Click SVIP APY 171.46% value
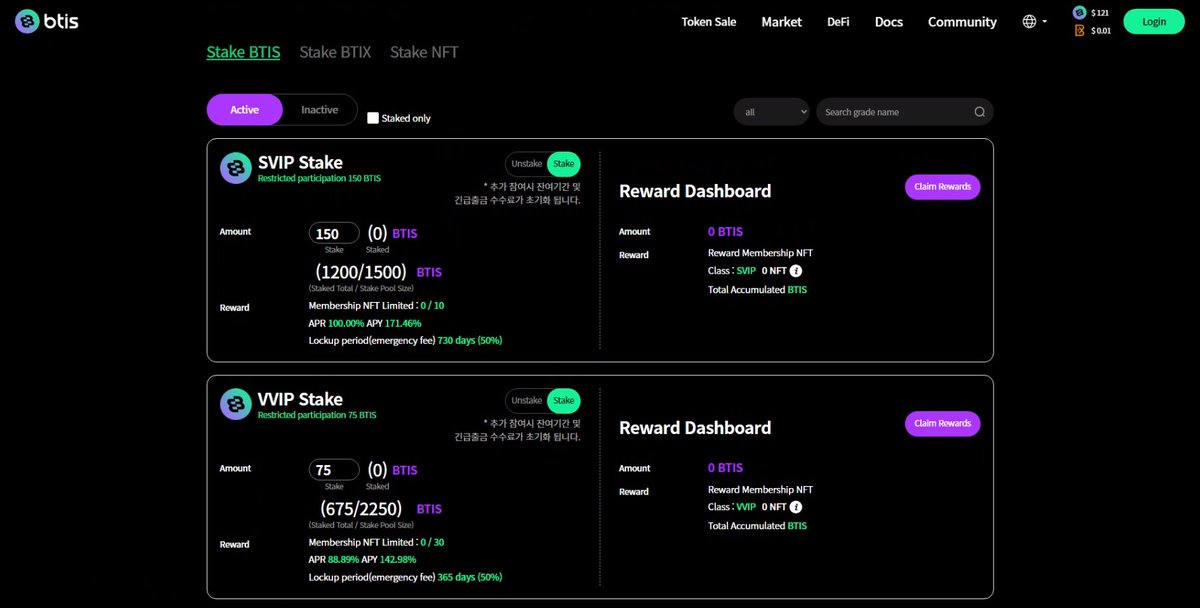This screenshot has width=1200, height=608. click(403, 324)
